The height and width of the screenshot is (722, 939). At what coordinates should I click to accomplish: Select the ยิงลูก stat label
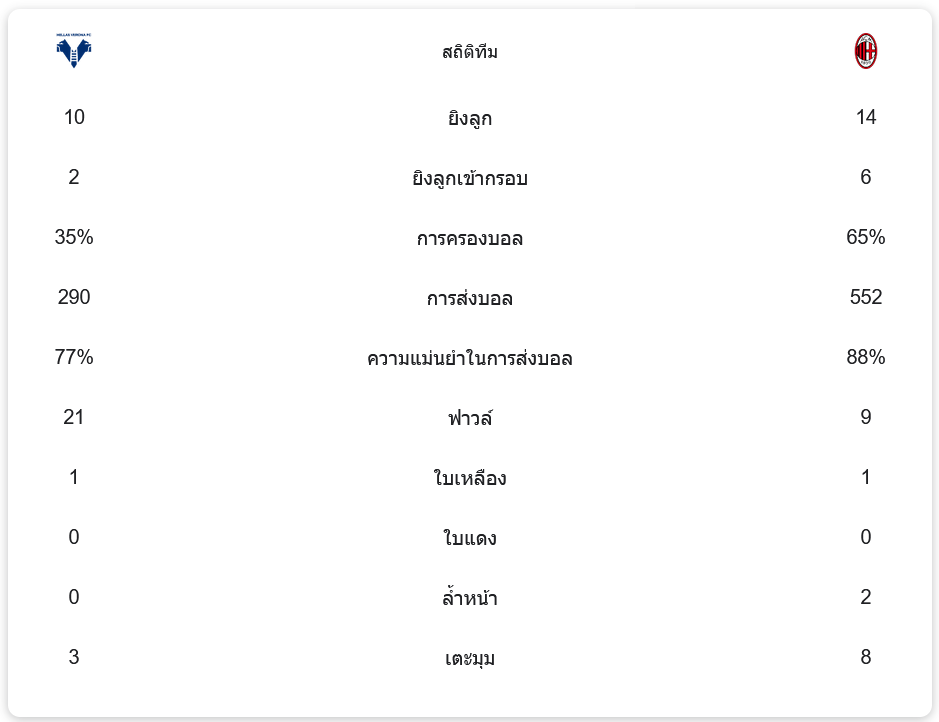(470, 119)
